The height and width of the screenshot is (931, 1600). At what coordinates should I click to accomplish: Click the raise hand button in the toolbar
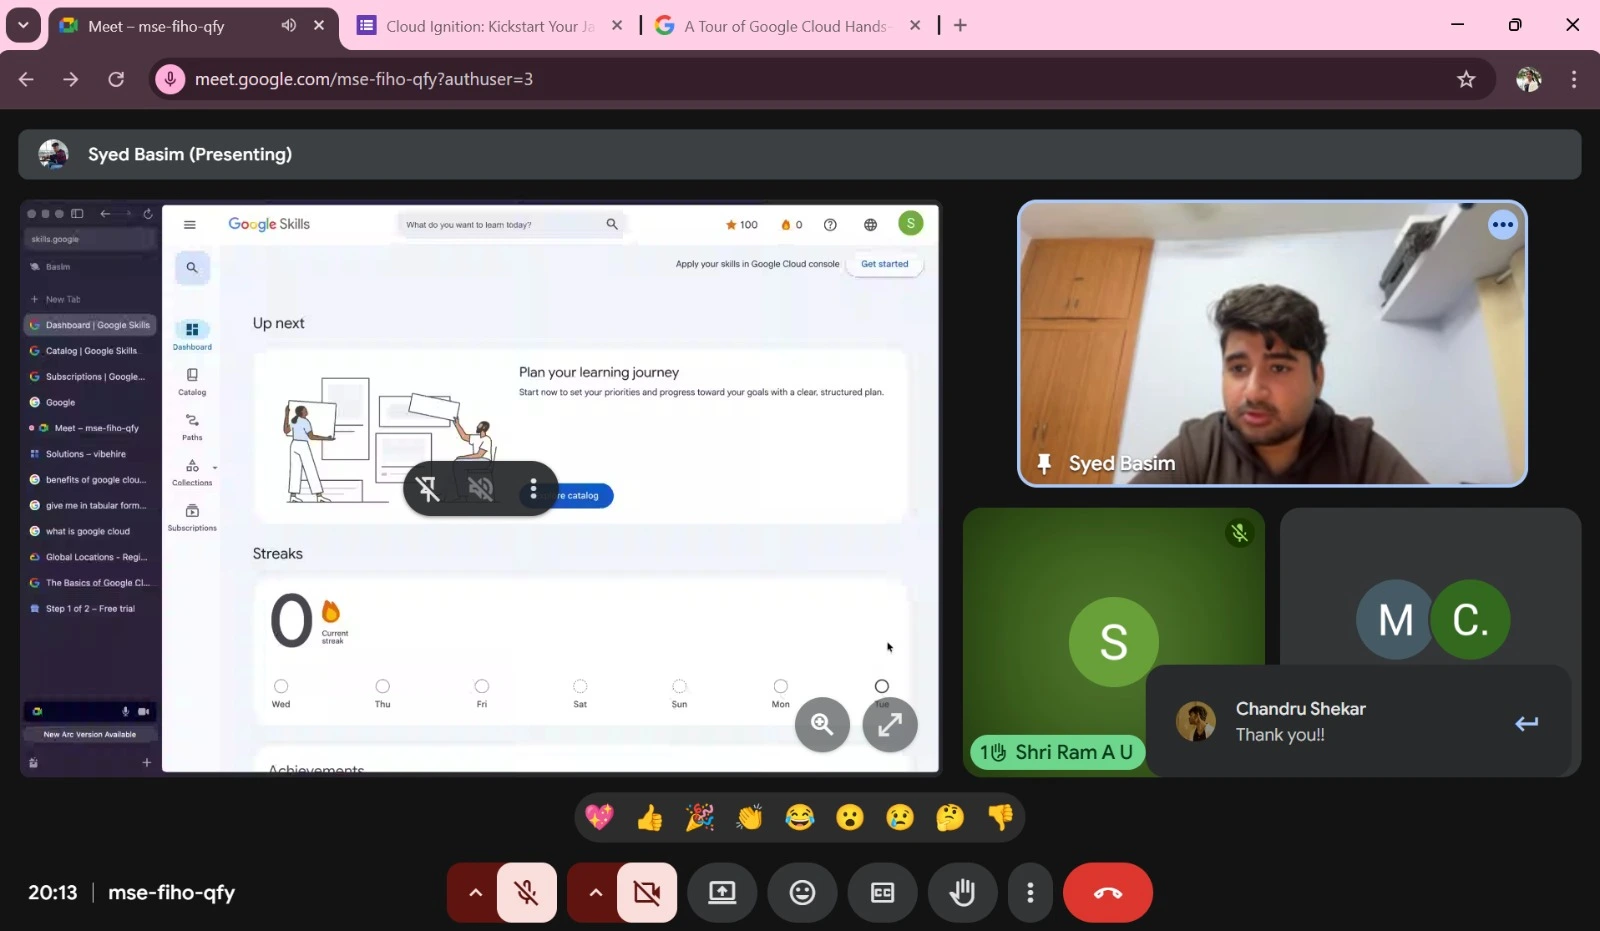[962, 892]
